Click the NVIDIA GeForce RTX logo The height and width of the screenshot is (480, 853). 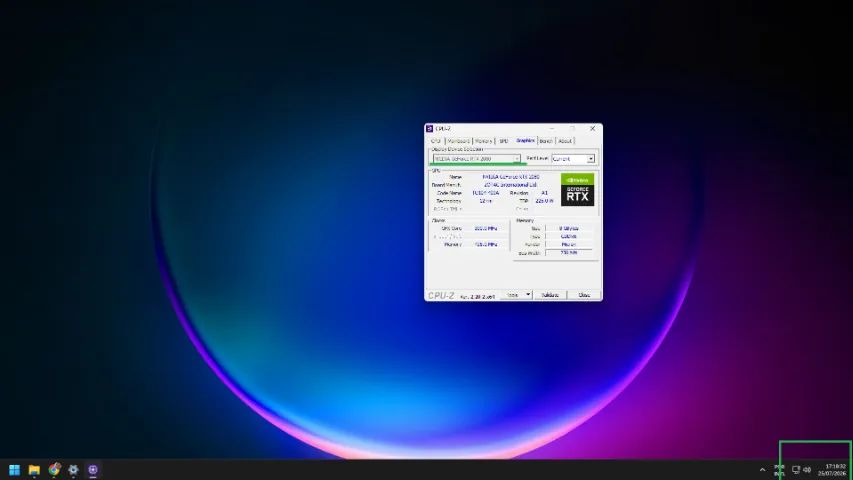(577, 189)
